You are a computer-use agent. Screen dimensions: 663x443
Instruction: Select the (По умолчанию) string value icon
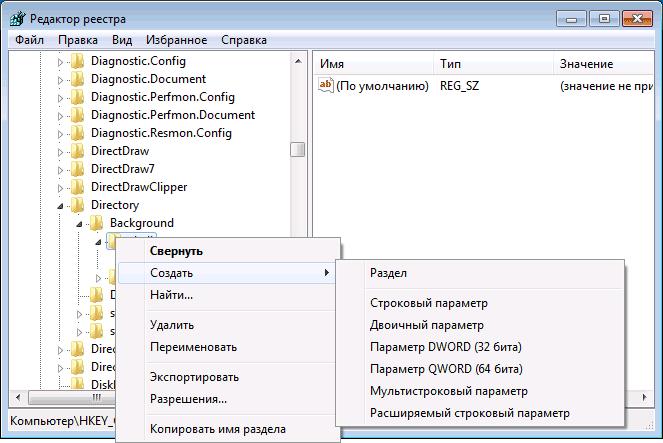point(326,85)
